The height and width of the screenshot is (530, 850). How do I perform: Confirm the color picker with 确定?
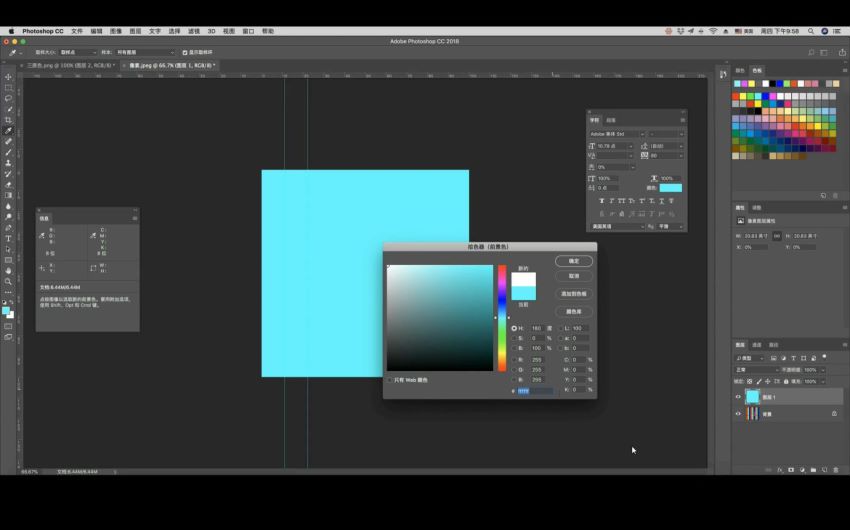coord(574,261)
